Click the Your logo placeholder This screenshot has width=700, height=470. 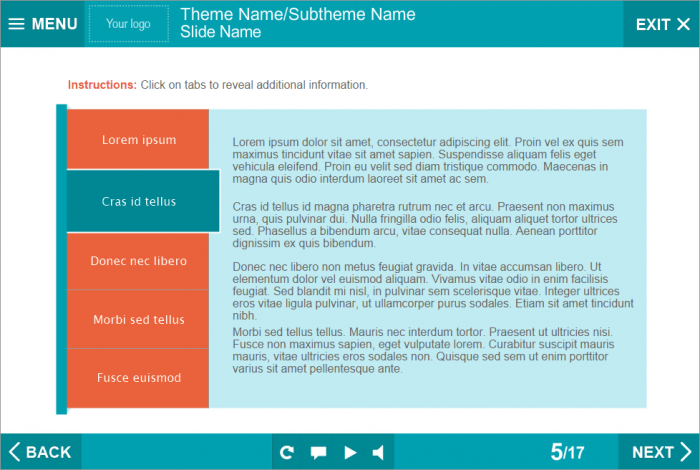pyautogui.click(x=128, y=24)
